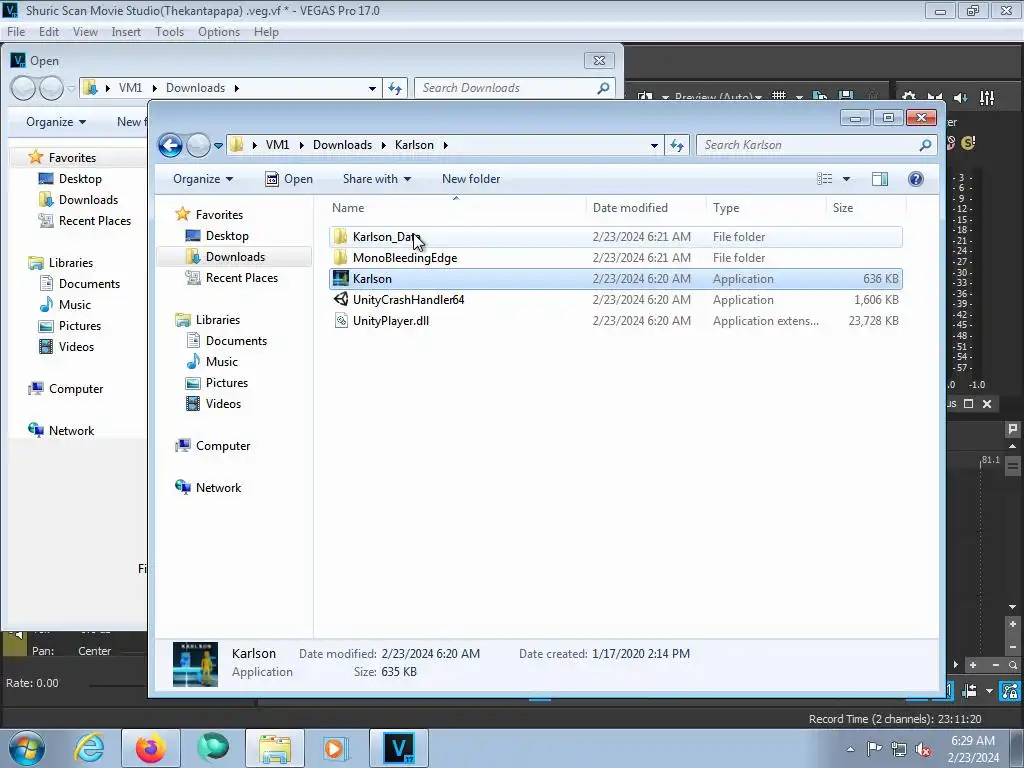This screenshot has width=1024, height=768.
Task: Change the view layout icon in Karlson window
Action: click(x=825, y=179)
